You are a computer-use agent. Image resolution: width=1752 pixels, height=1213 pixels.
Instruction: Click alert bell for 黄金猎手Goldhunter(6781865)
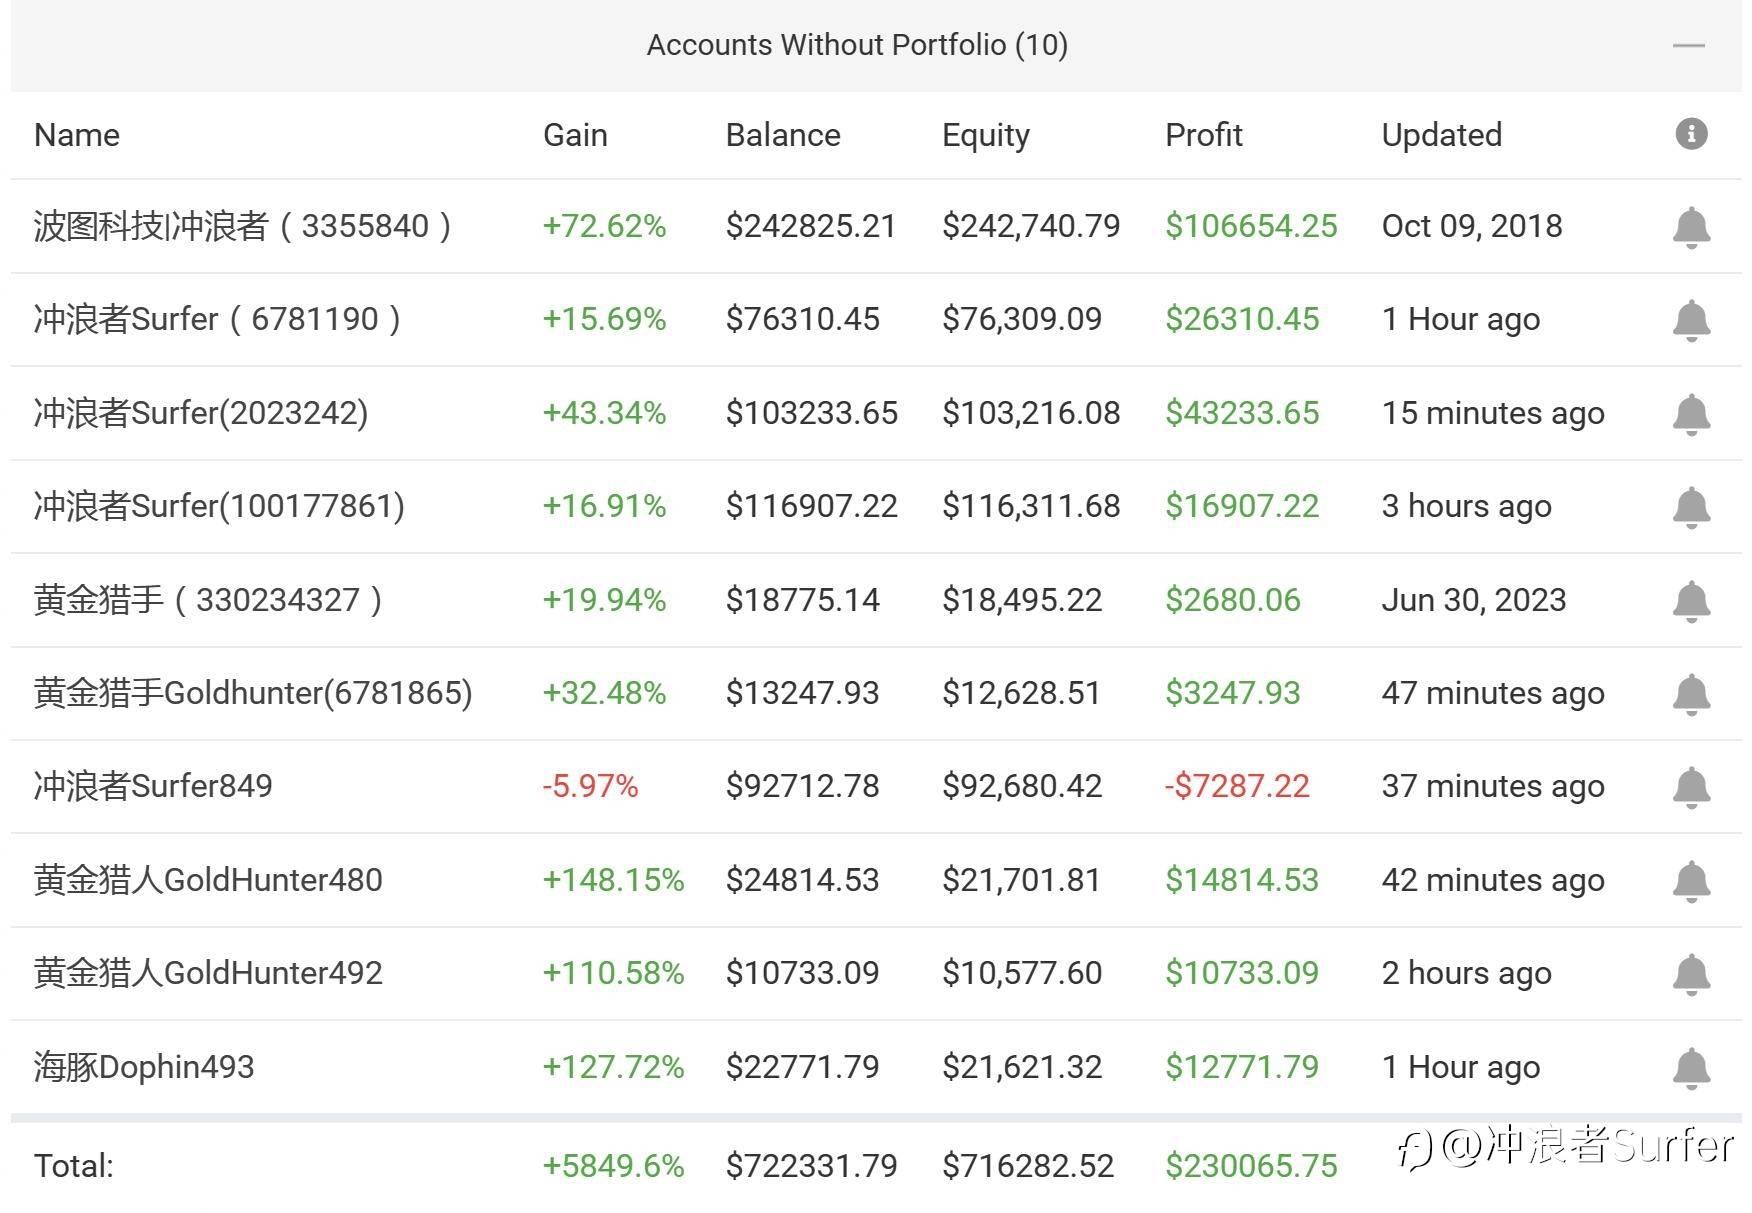[1691, 694]
